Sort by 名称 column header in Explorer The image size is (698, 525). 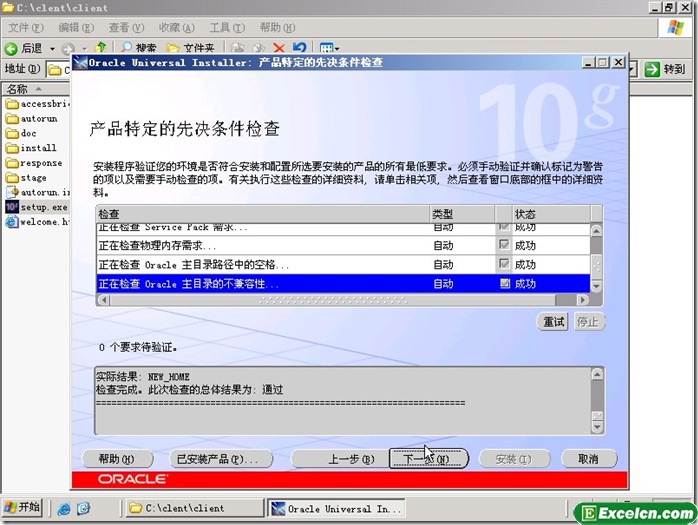[x=36, y=90]
